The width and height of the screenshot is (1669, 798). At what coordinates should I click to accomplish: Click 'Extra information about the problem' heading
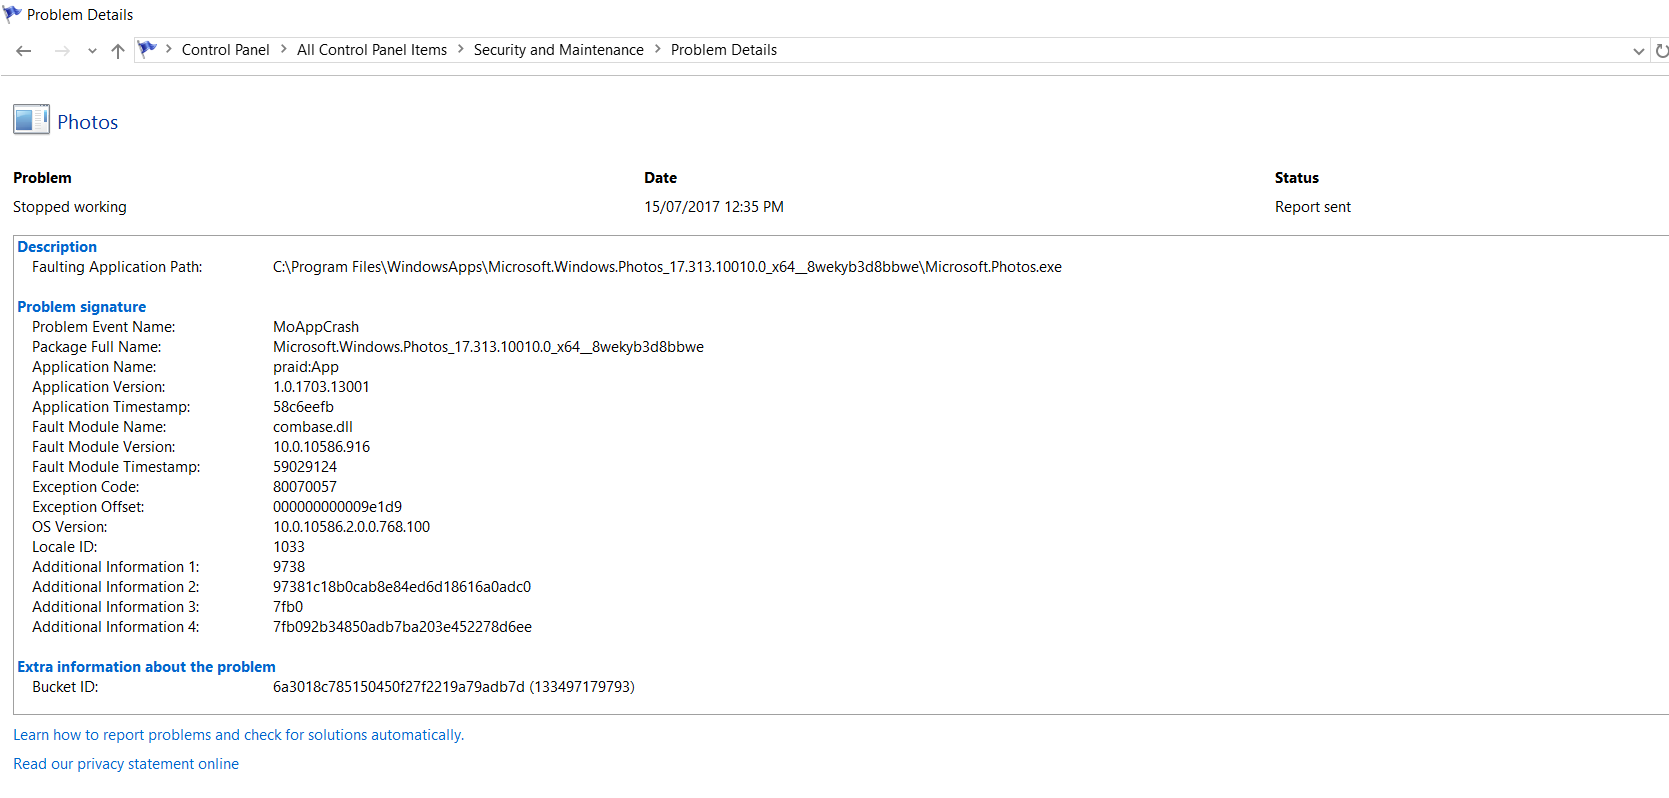click(x=146, y=667)
